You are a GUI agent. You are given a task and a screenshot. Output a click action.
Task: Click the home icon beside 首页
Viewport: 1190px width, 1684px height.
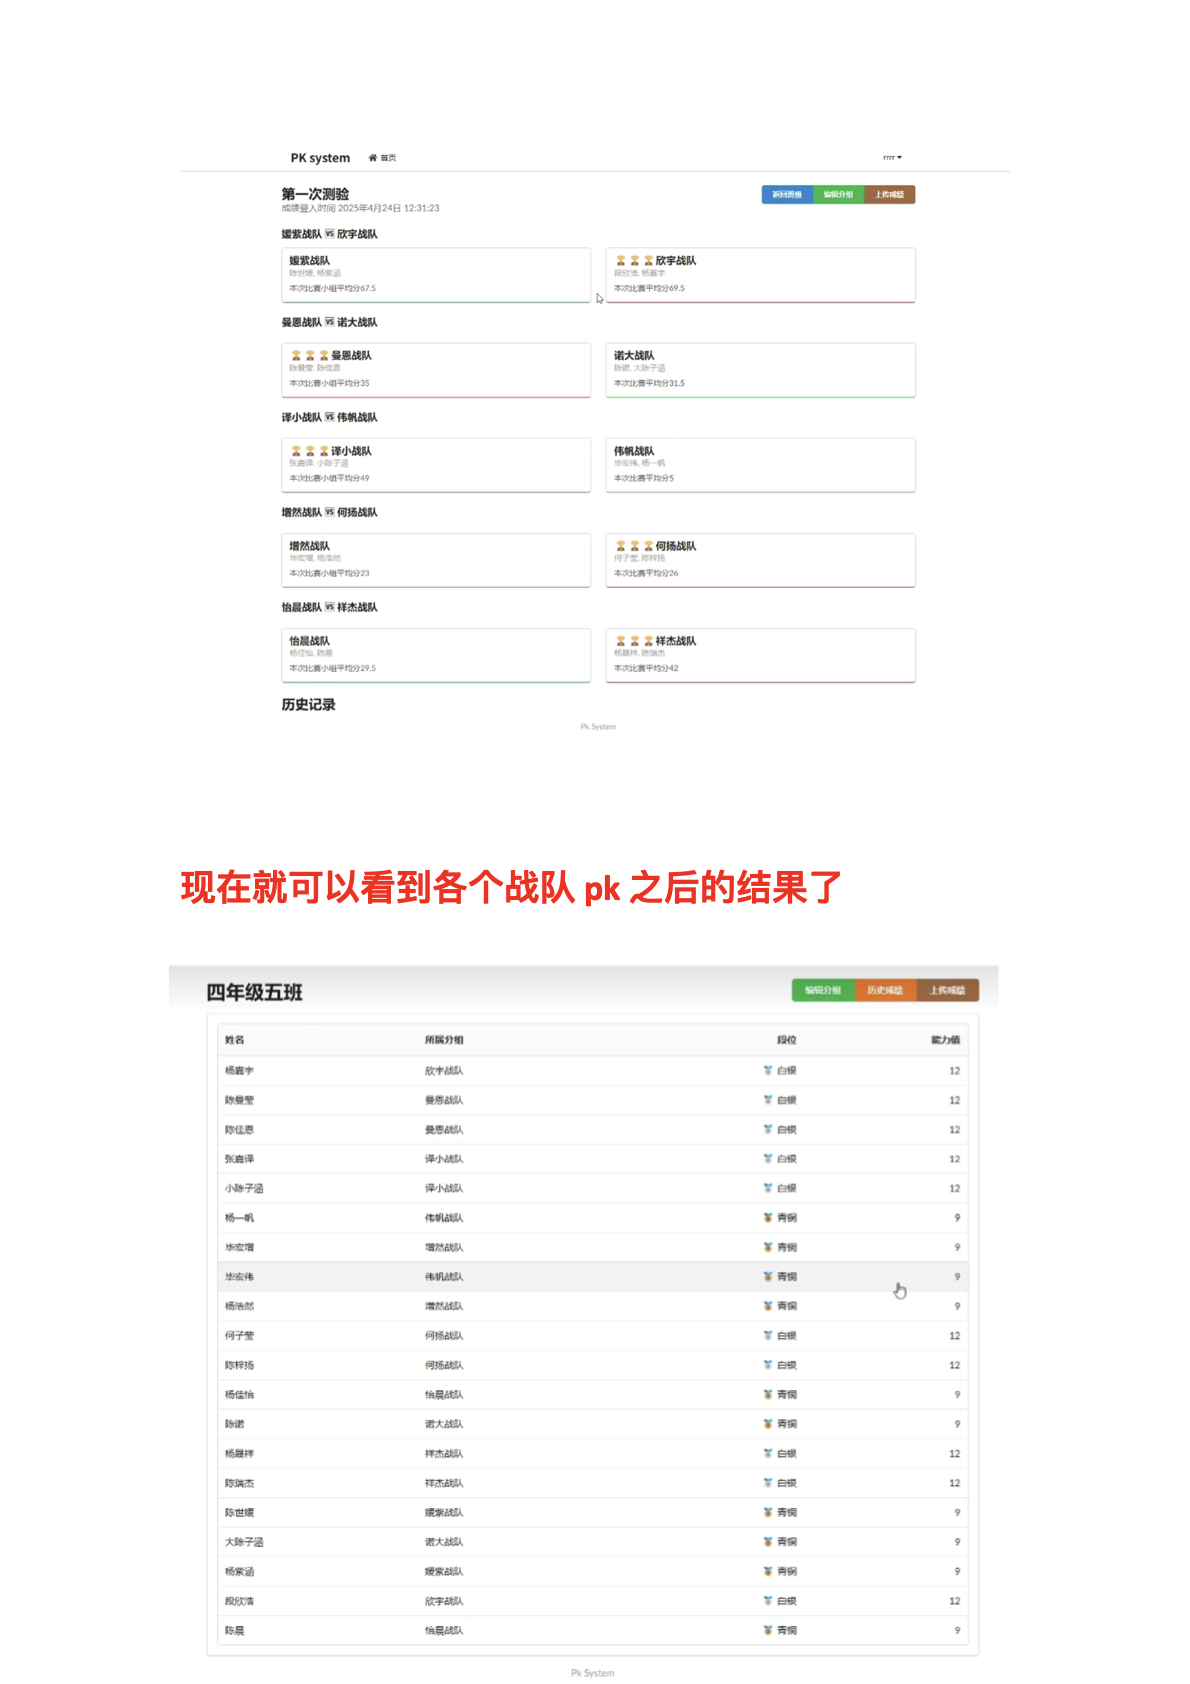(372, 158)
